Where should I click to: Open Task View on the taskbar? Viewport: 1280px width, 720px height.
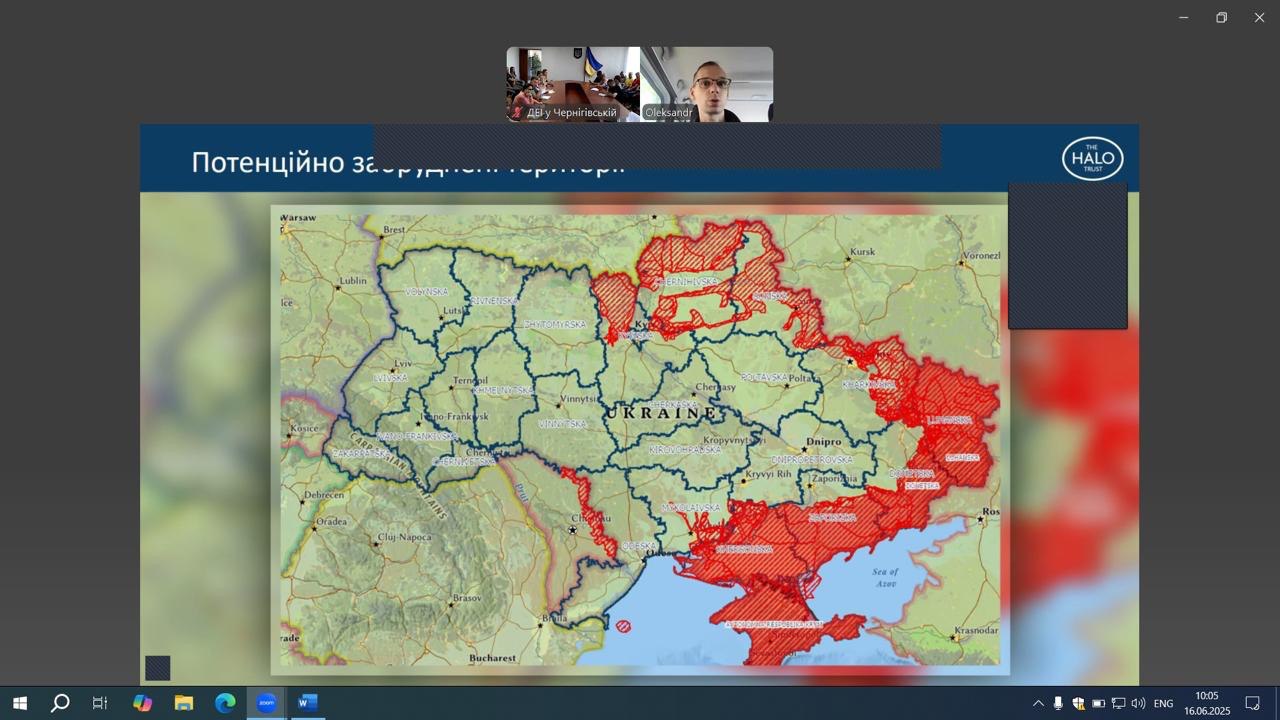(100, 703)
